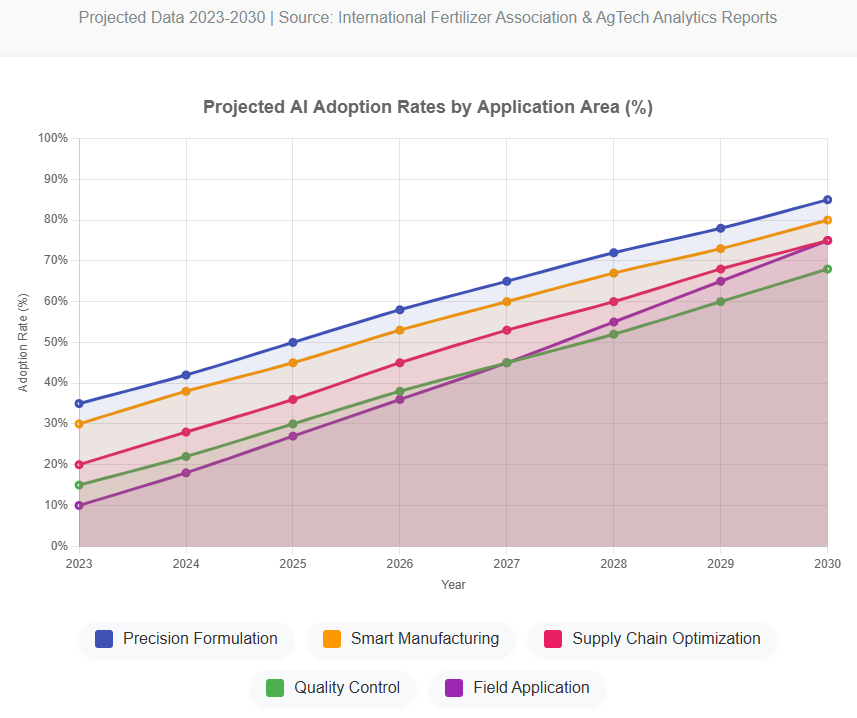Hide the Quality Control series via its legend
This screenshot has width=857, height=718.
[333, 688]
